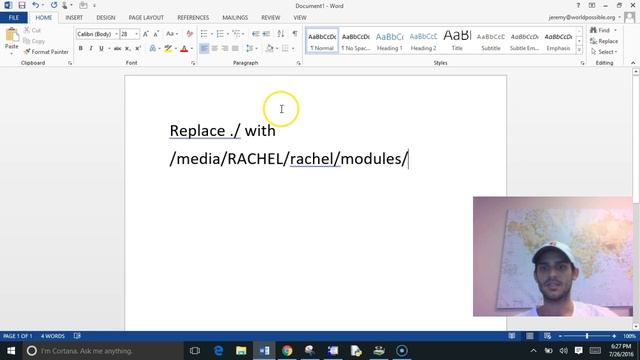Image resolution: width=640 pixels, height=360 pixels.
Task: Open Microsoft Edge from the taskbar
Action: pos(218,351)
